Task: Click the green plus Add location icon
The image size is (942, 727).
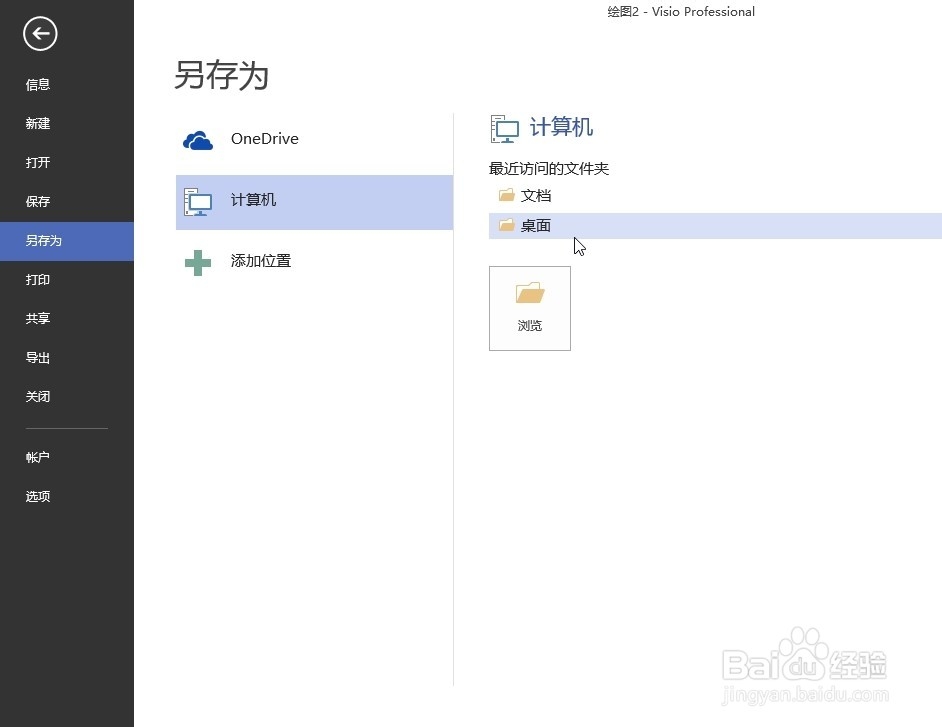Action: point(198,263)
